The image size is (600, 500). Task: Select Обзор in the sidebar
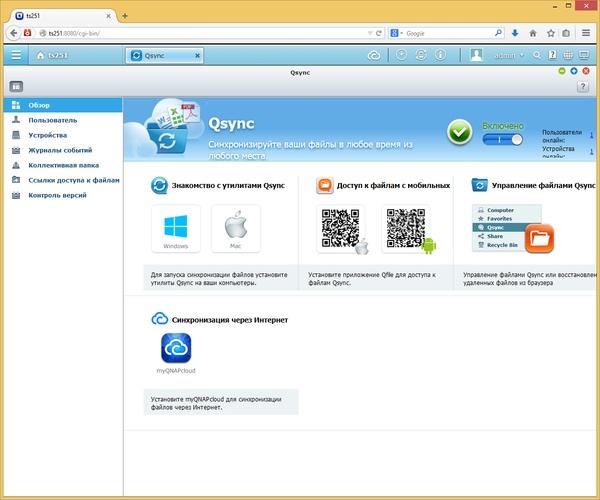[63, 105]
